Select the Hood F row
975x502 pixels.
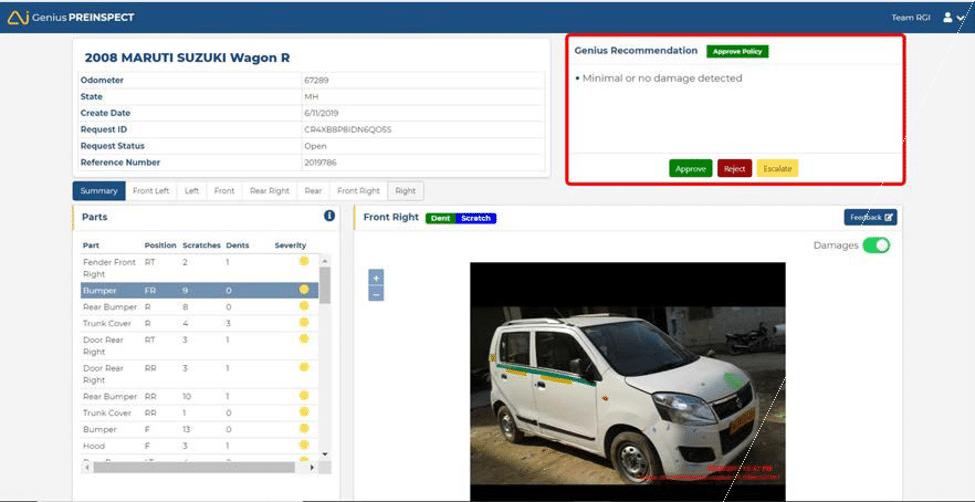coord(200,446)
